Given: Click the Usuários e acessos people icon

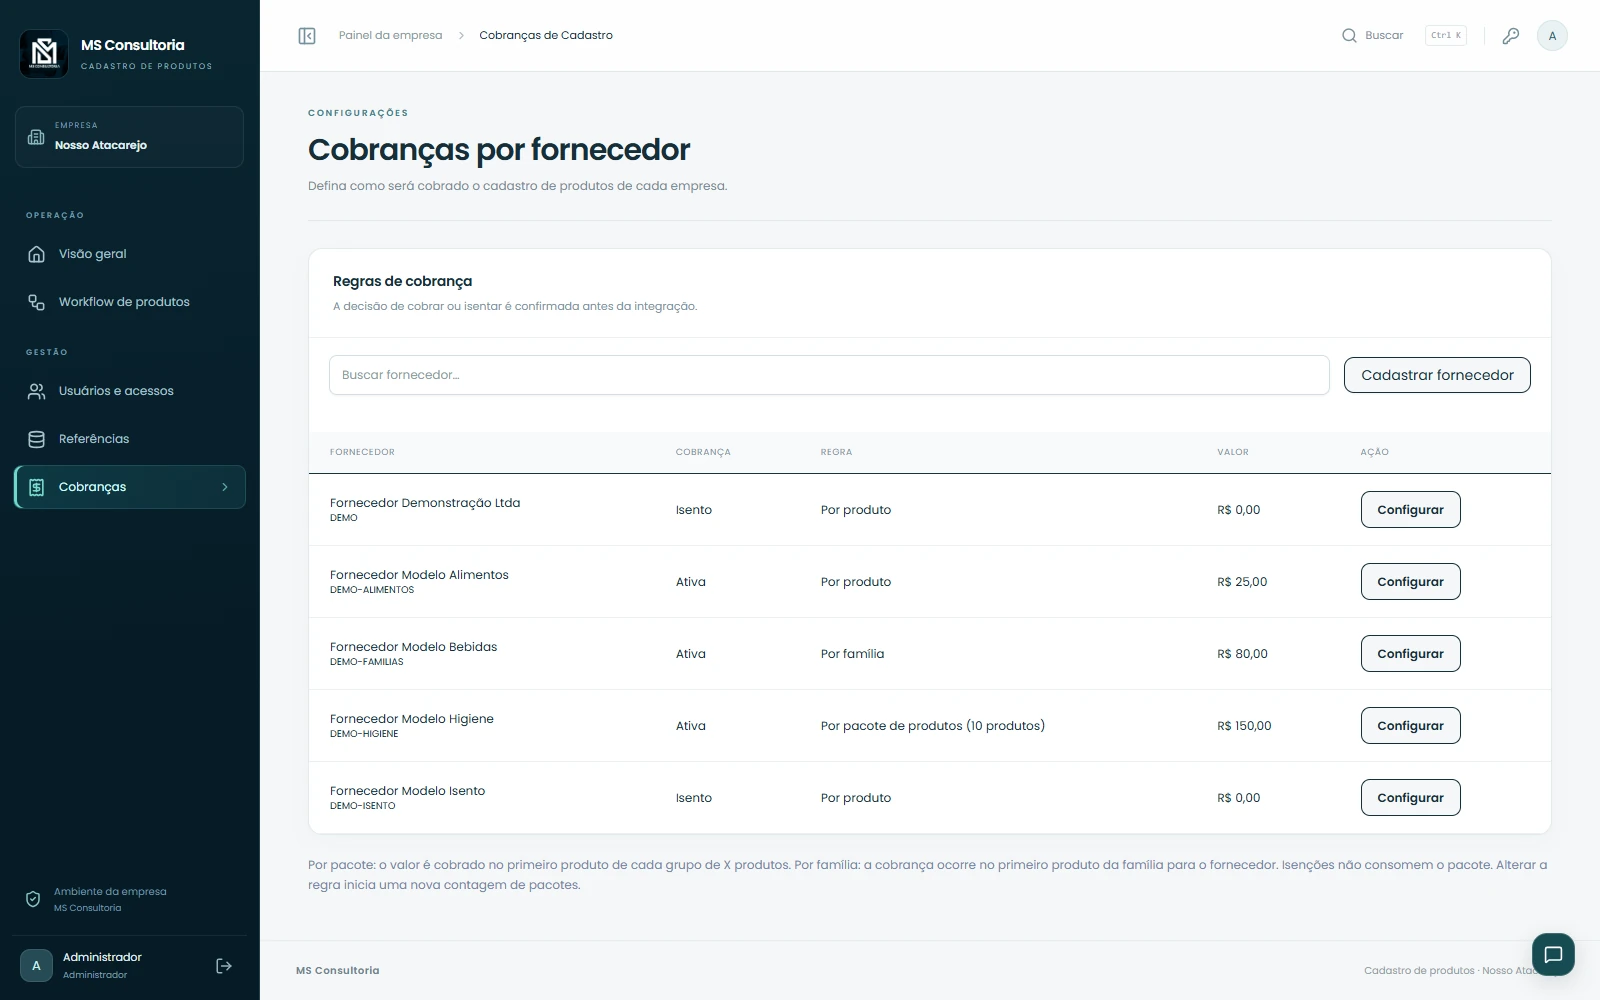Looking at the screenshot, I should 36,391.
